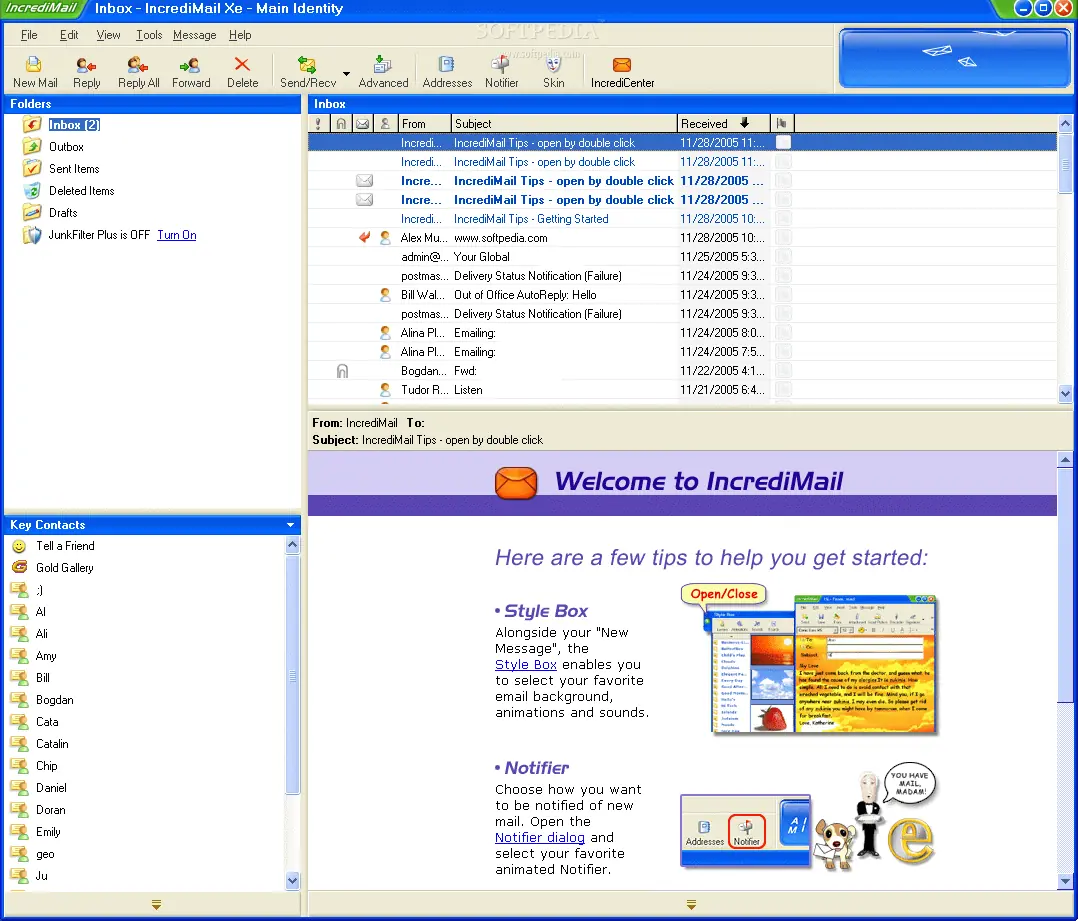Expand the bottom bar under Key Contacts
This screenshot has width=1078, height=921.
coord(156,905)
